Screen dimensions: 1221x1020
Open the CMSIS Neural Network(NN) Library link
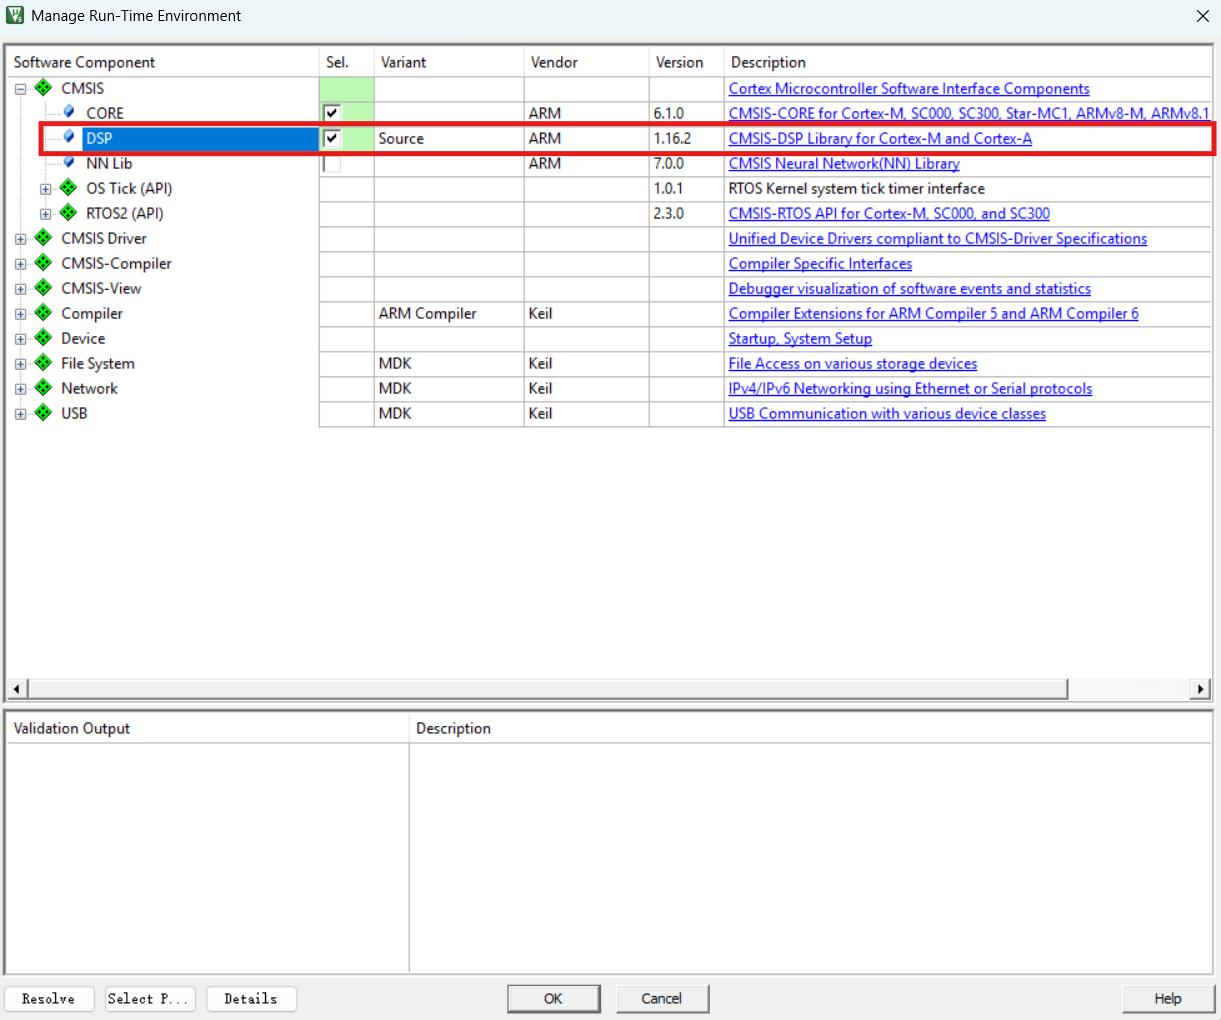(x=843, y=163)
